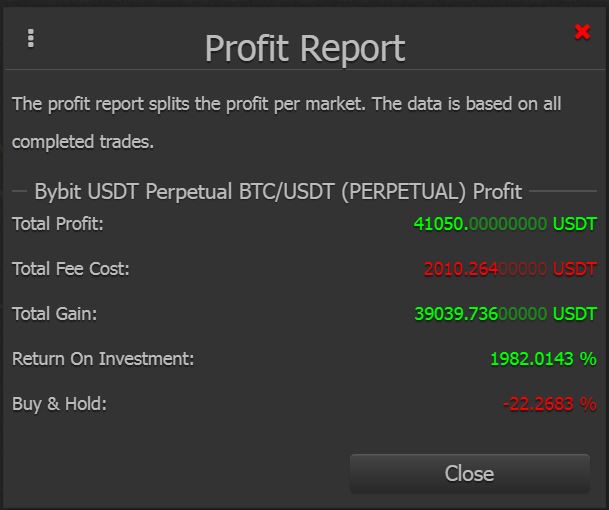This screenshot has width=609, height=510.
Task: Click the USDT unit next to Total Fee Cost
Action: click(575, 269)
